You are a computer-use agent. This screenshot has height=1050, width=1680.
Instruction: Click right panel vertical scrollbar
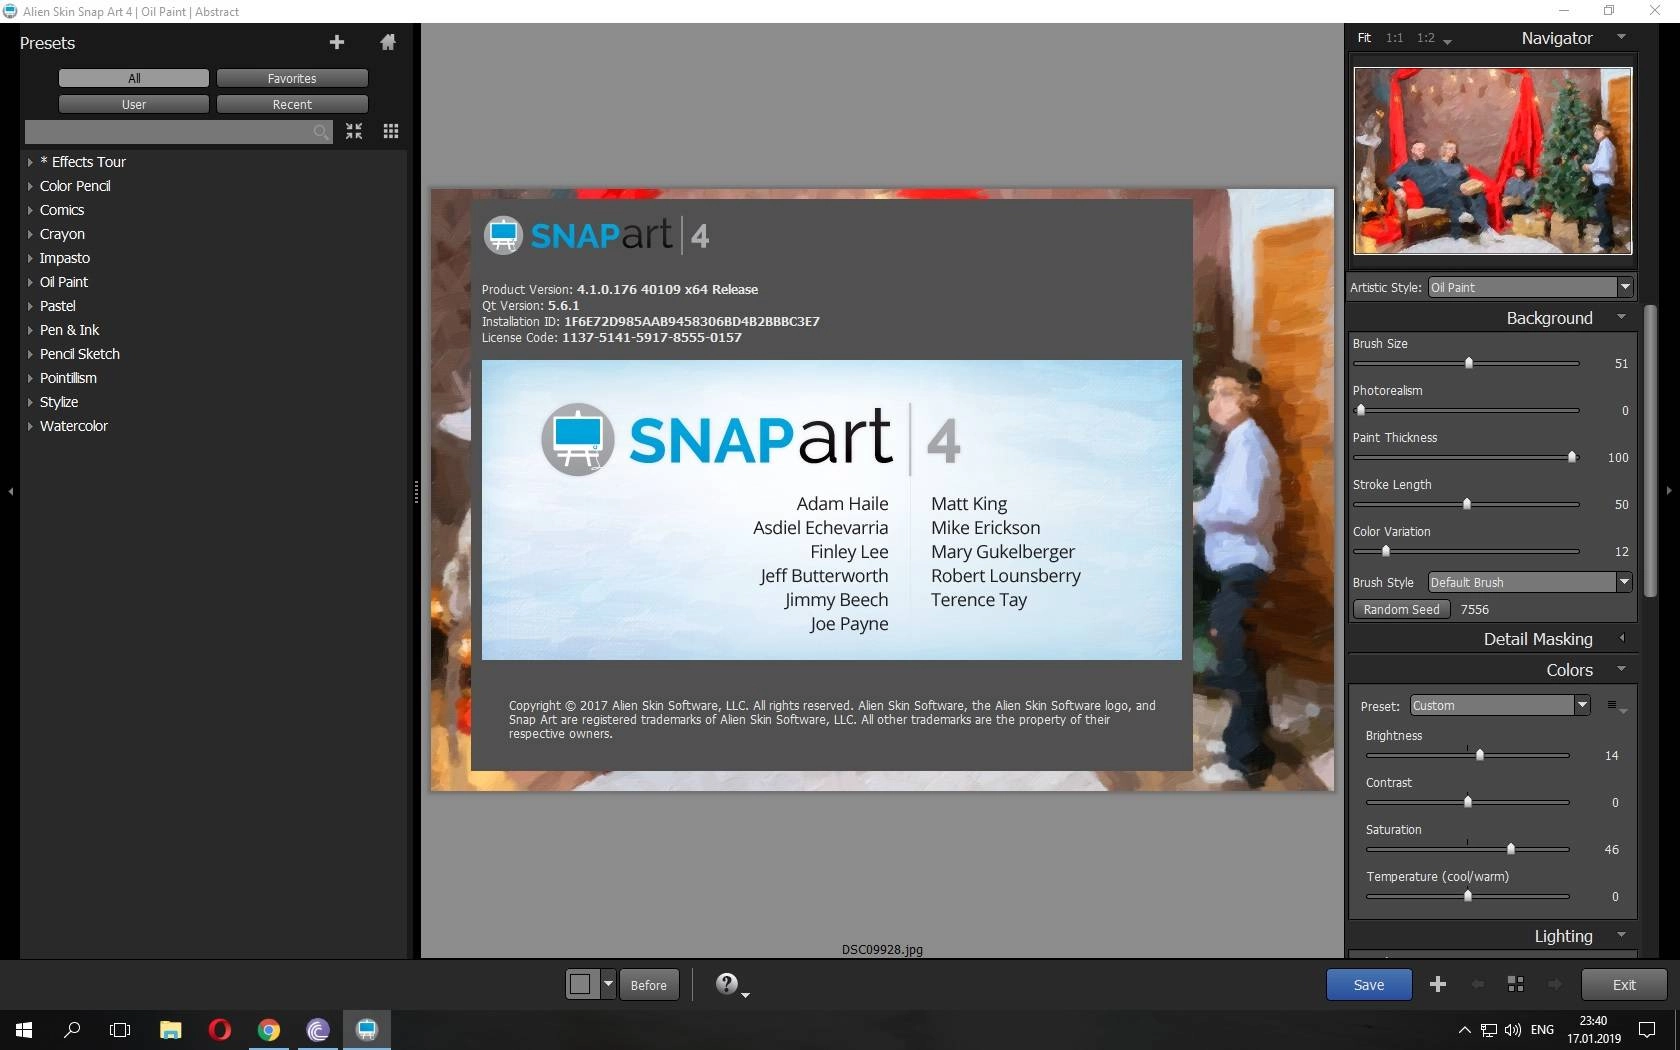[1650, 450]
